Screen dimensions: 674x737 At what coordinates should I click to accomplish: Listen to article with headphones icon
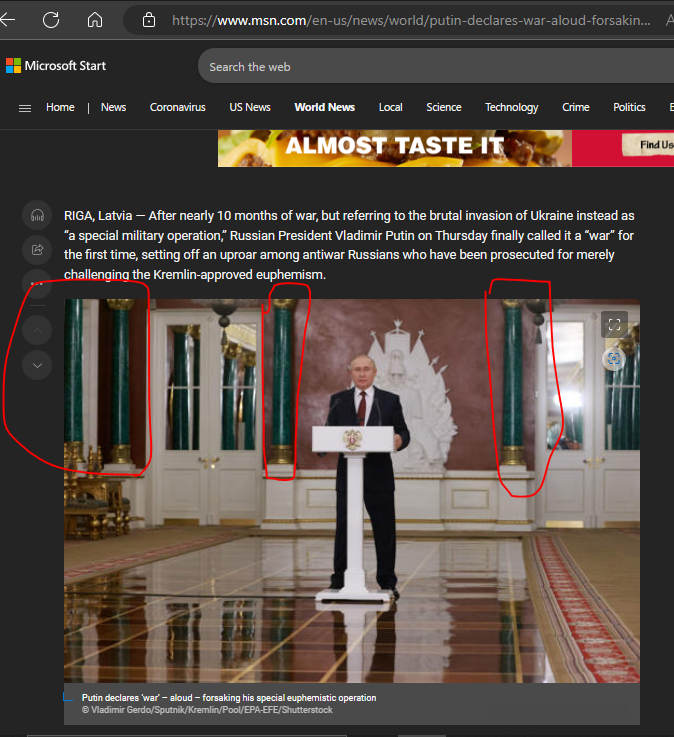(37, 215)
